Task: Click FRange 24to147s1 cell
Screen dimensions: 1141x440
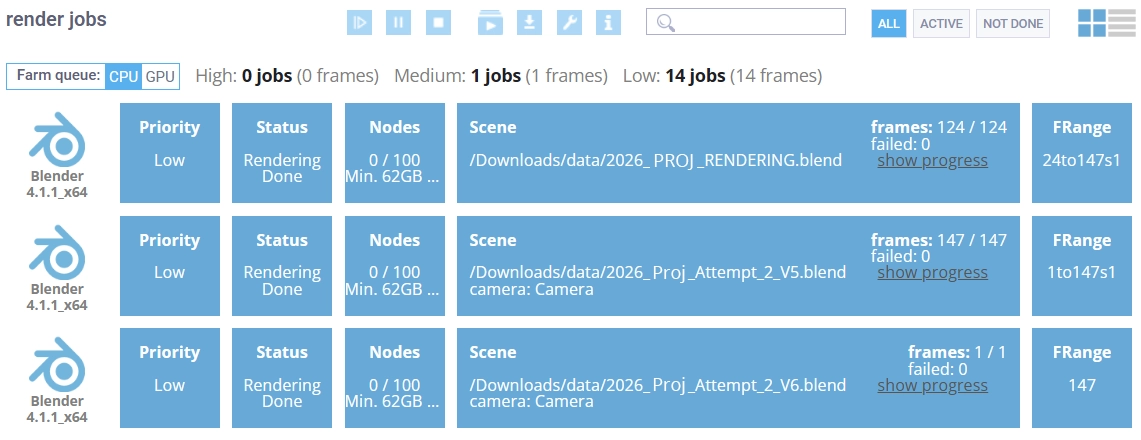Action: point(1081,153)
